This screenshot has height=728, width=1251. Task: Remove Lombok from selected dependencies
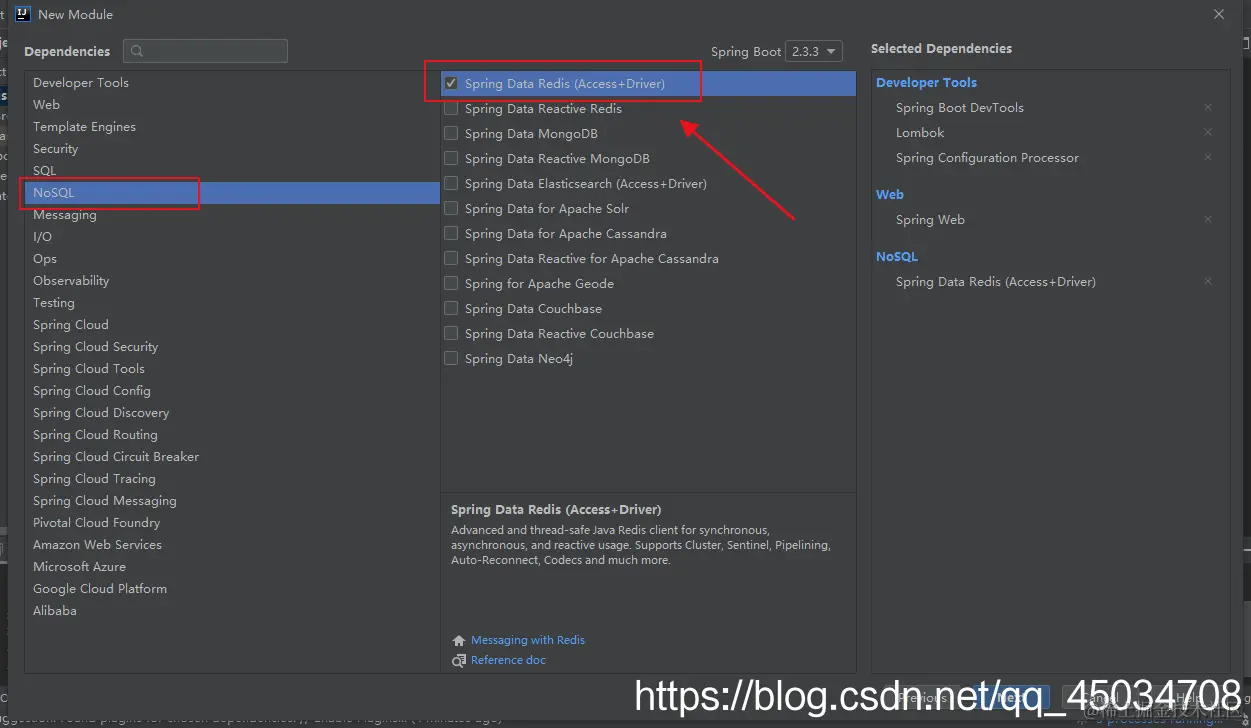pos(1208,132)
